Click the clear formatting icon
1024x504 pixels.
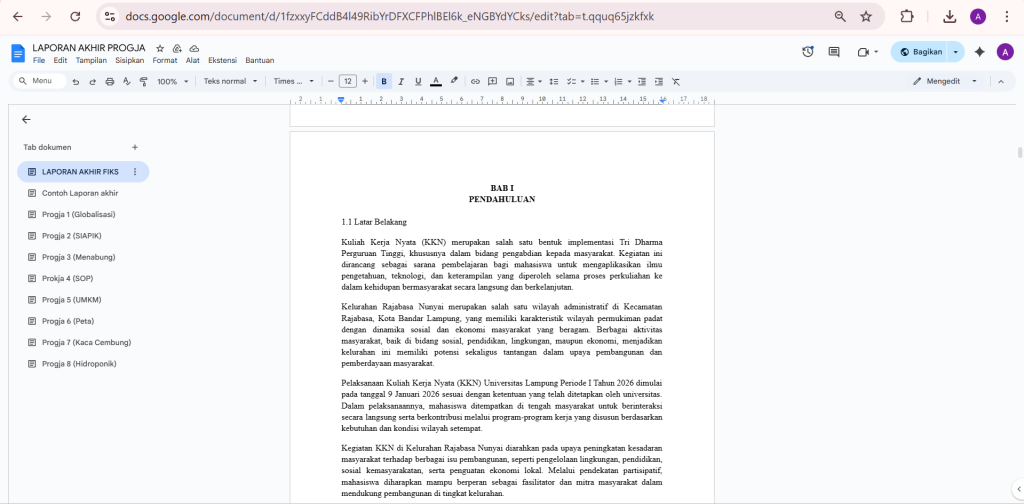676,81
